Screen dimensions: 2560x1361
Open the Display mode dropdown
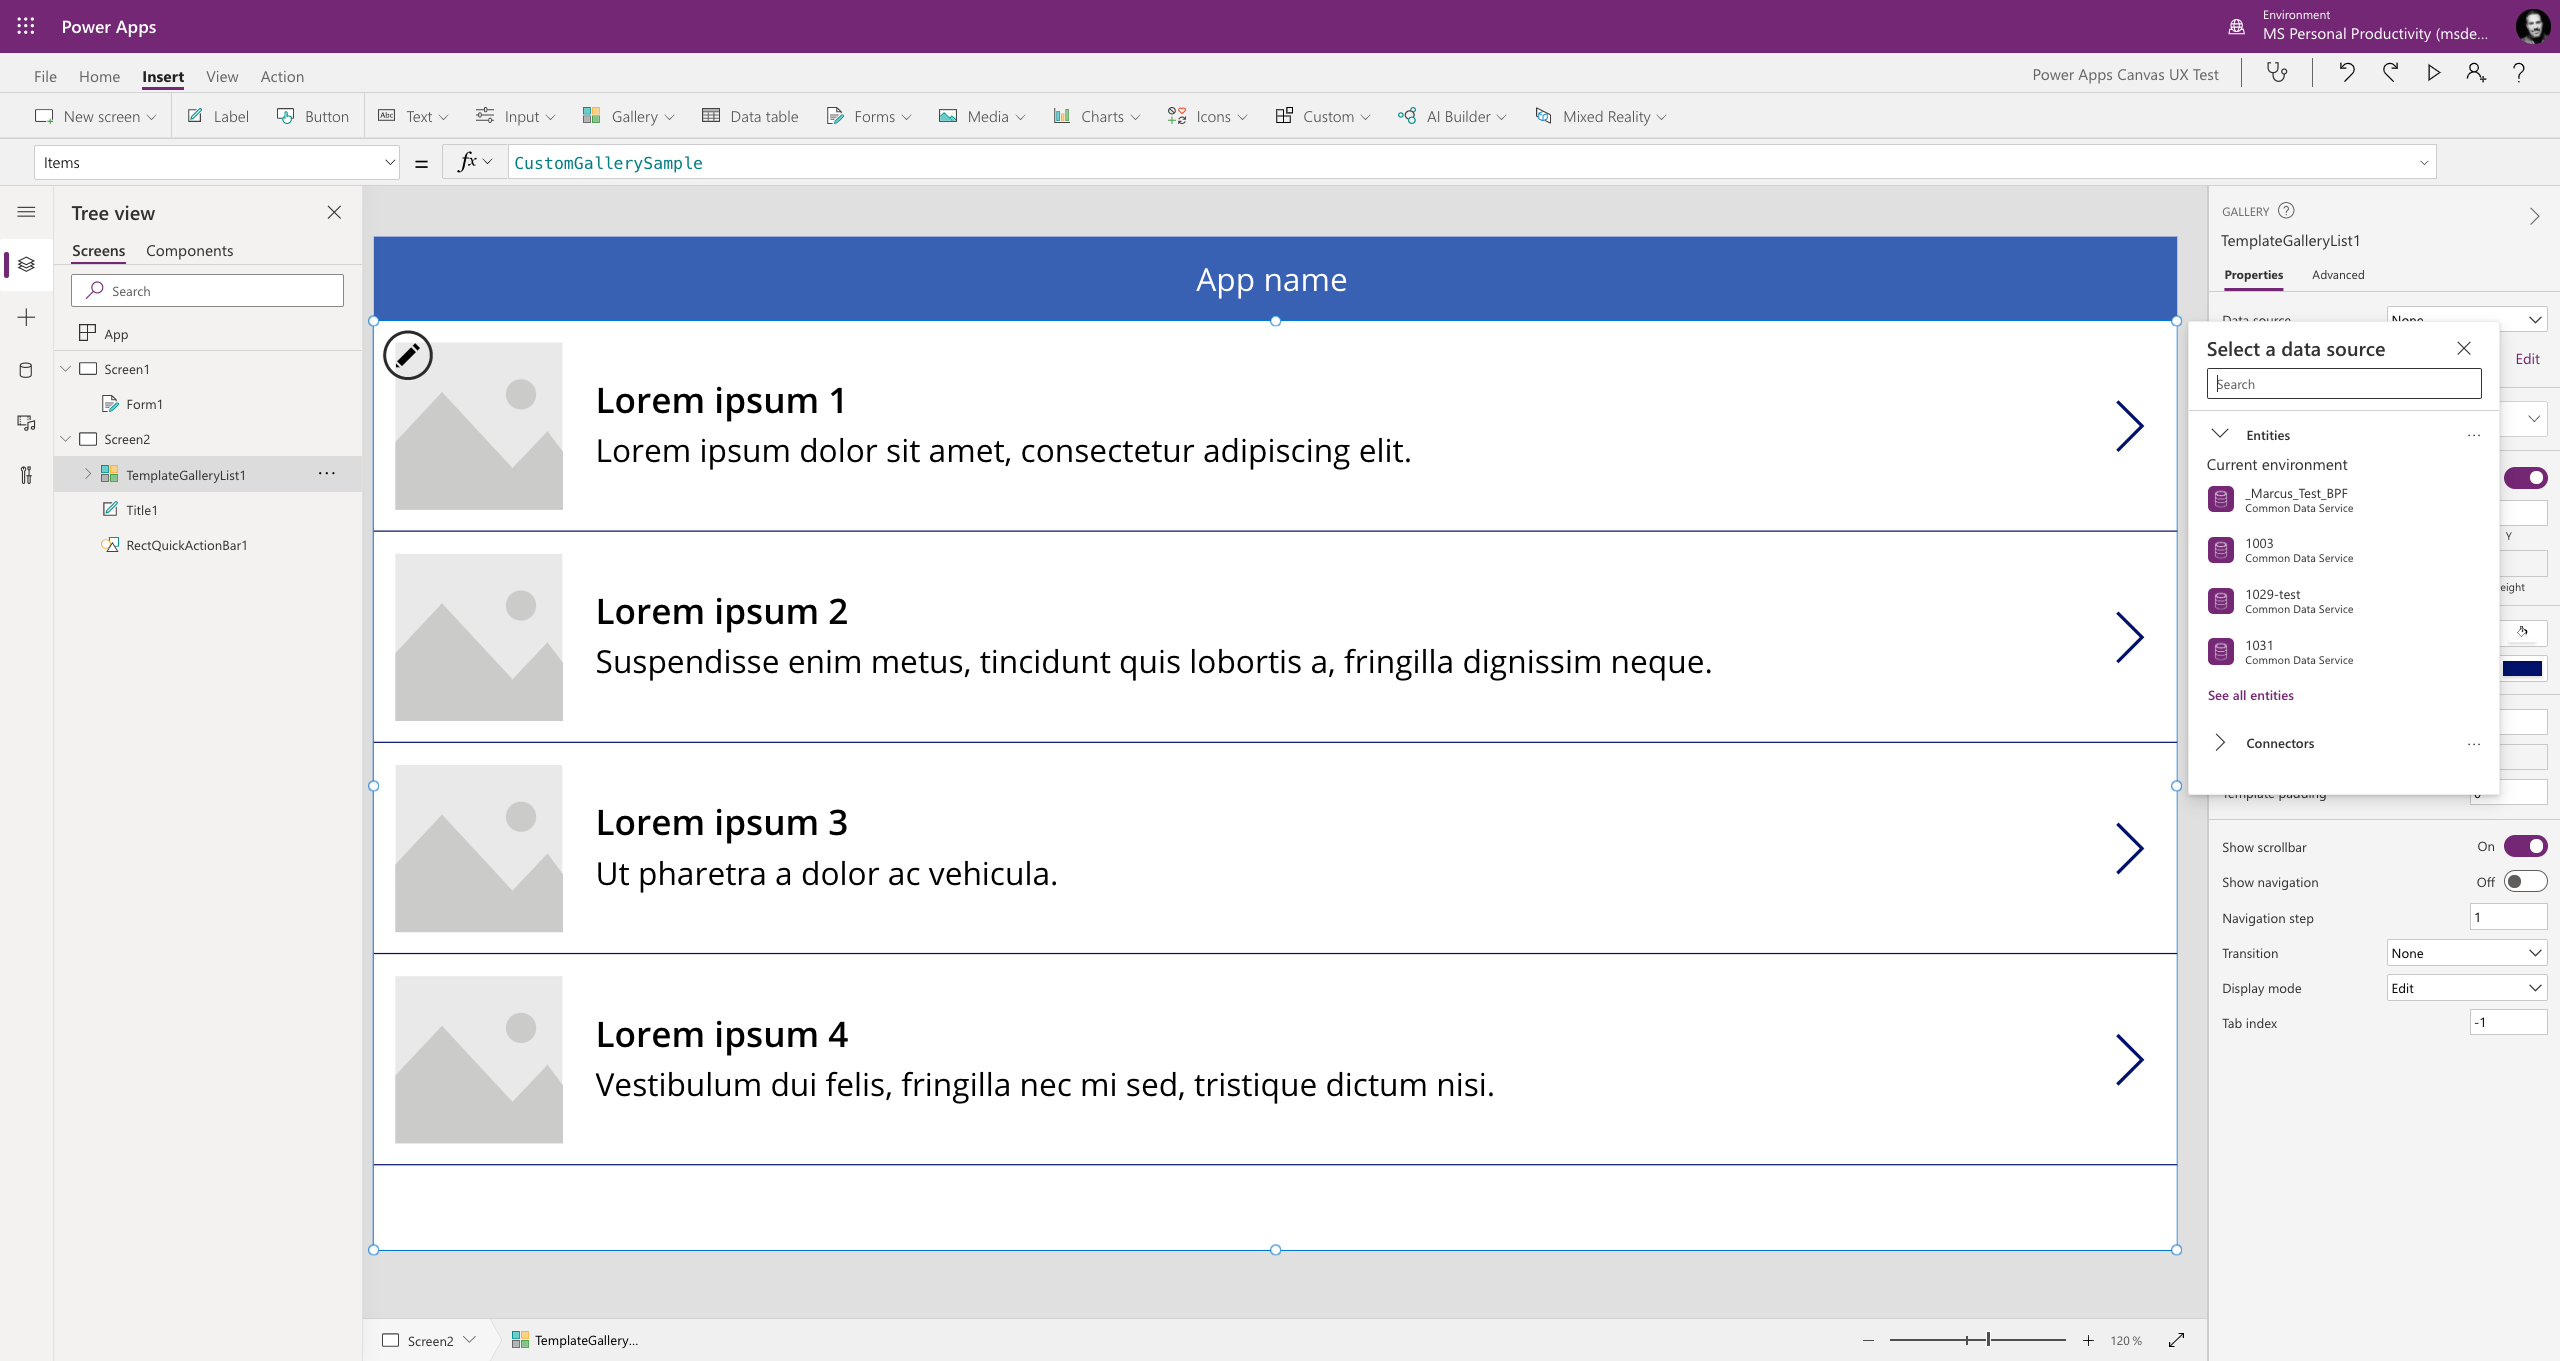pos(2466,987)
